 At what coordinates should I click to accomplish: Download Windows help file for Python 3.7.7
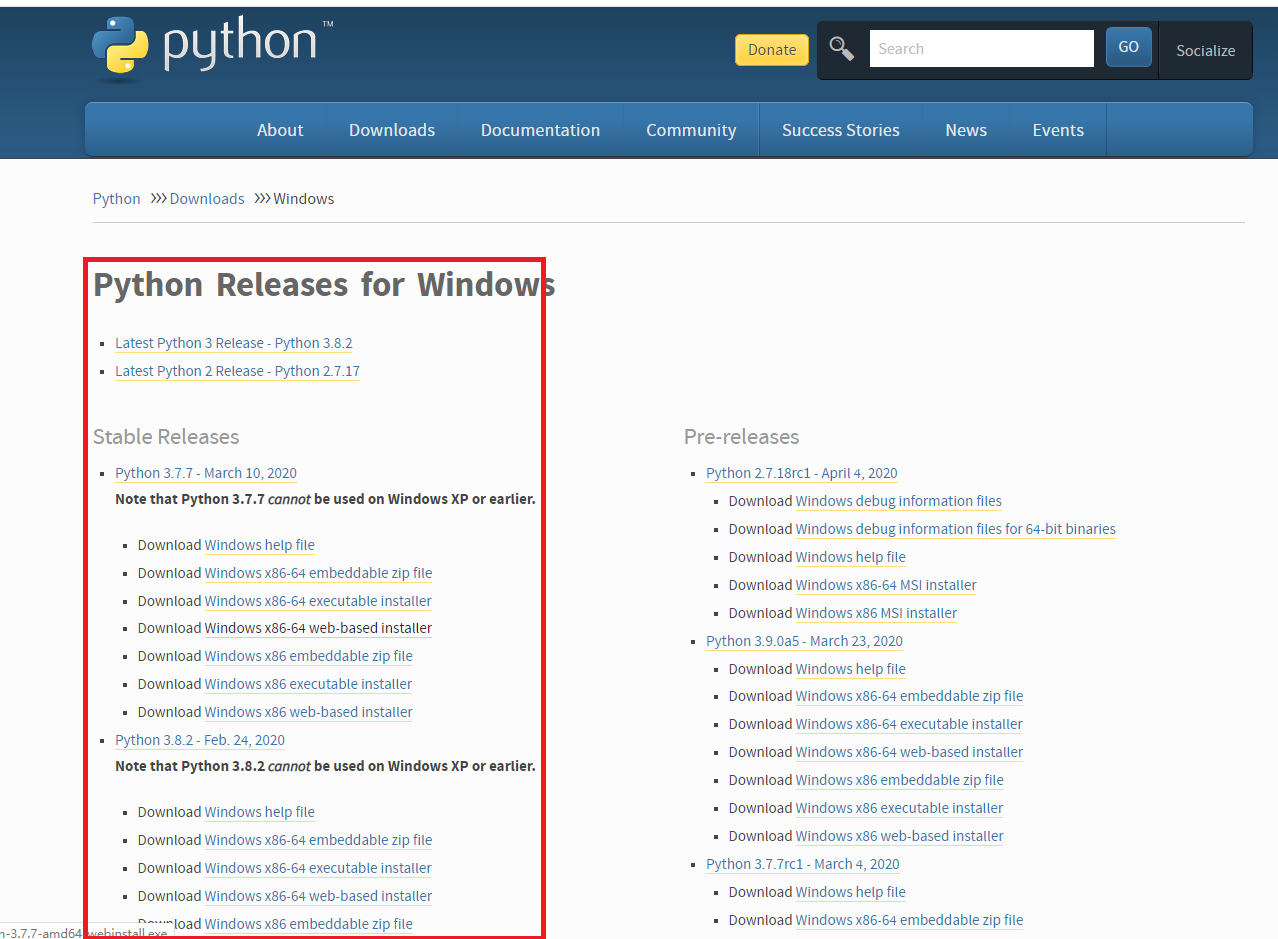coord(259,545)
